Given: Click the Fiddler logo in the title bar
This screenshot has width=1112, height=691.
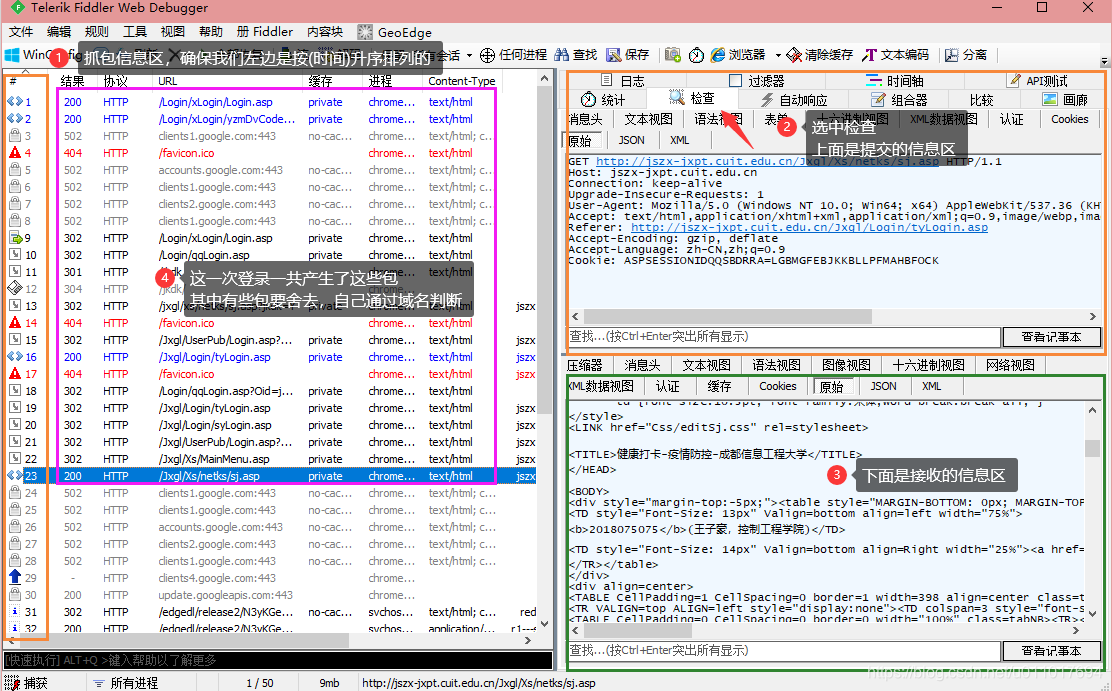Looking at the screenshot, I should click(17, 8).
